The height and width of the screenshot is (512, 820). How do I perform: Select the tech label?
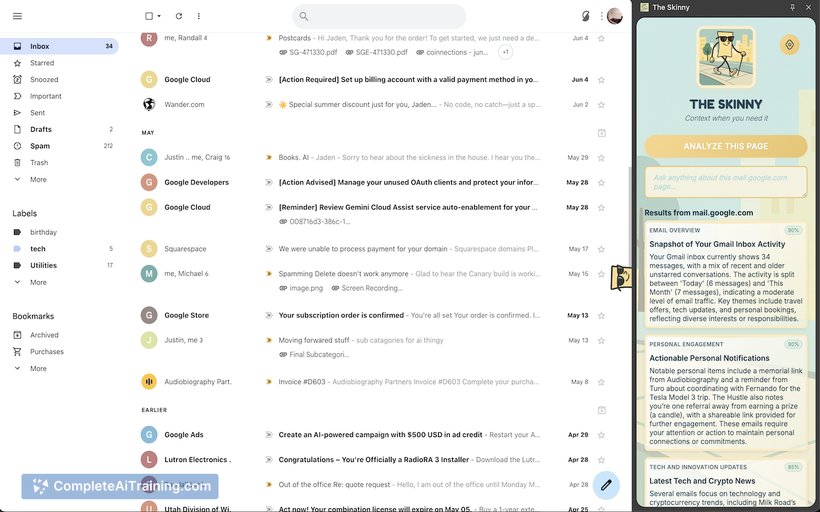59,249
